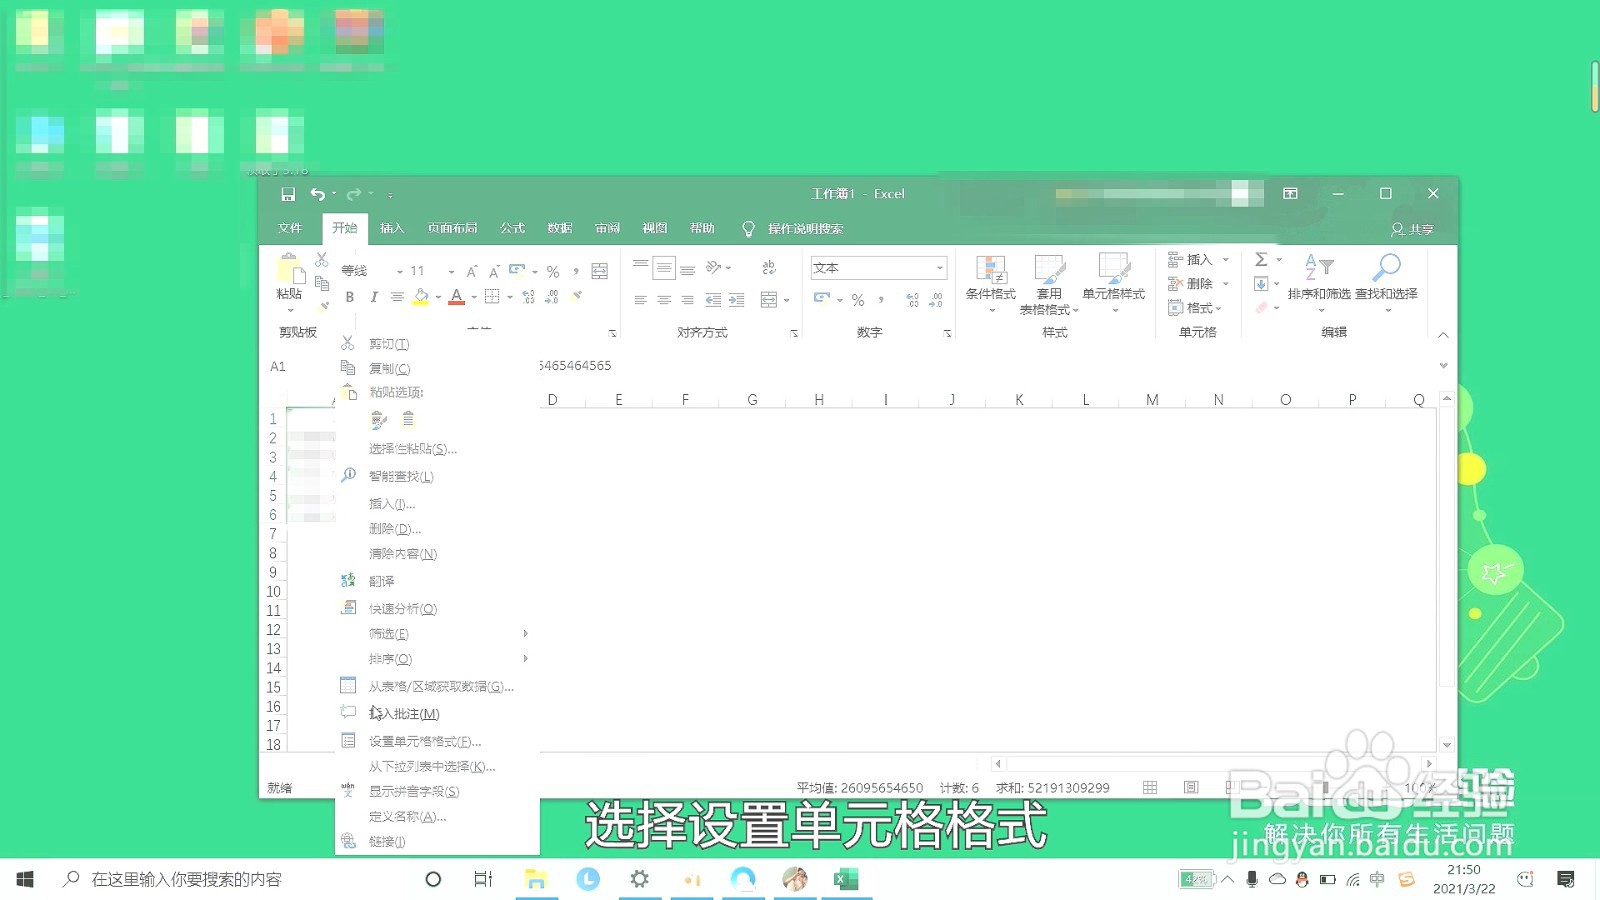
Task: Toggle align right for the cell
Action: click(x=688, y=300)
